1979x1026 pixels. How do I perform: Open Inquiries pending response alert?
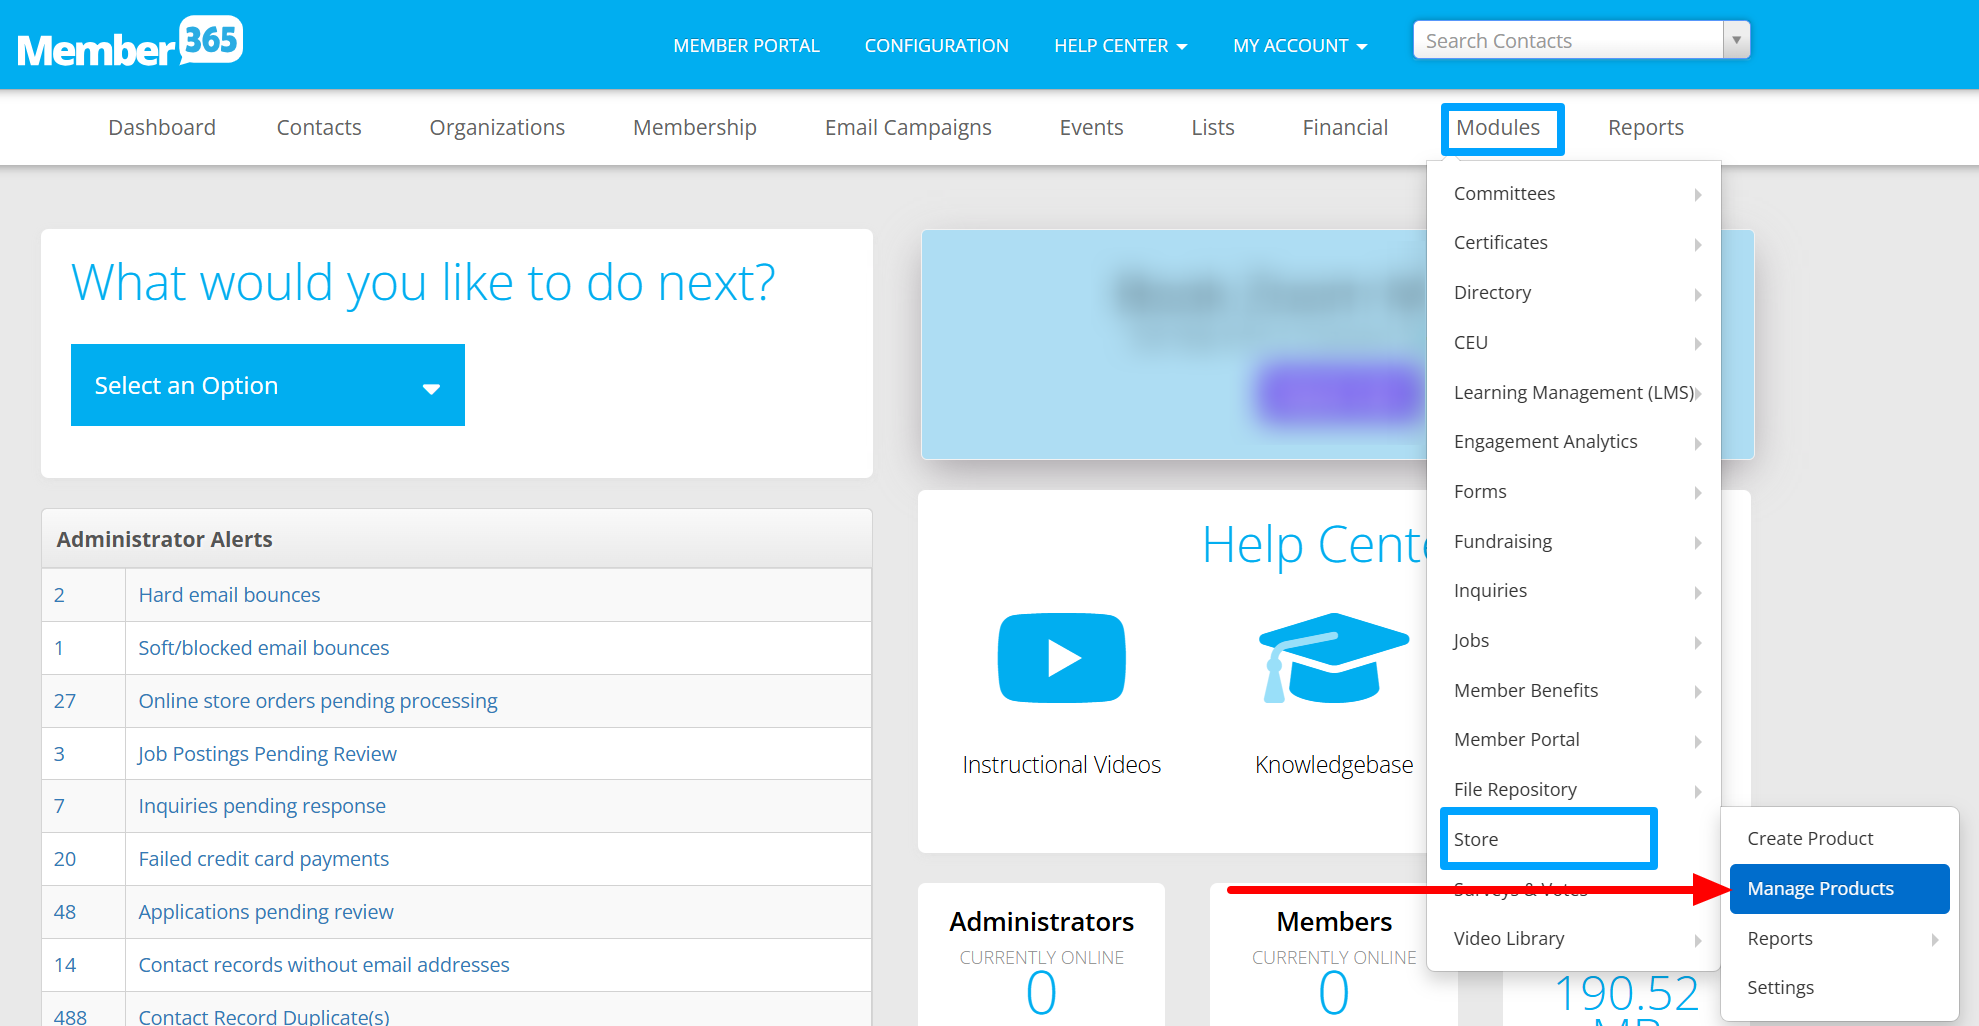tap(261, 806)
